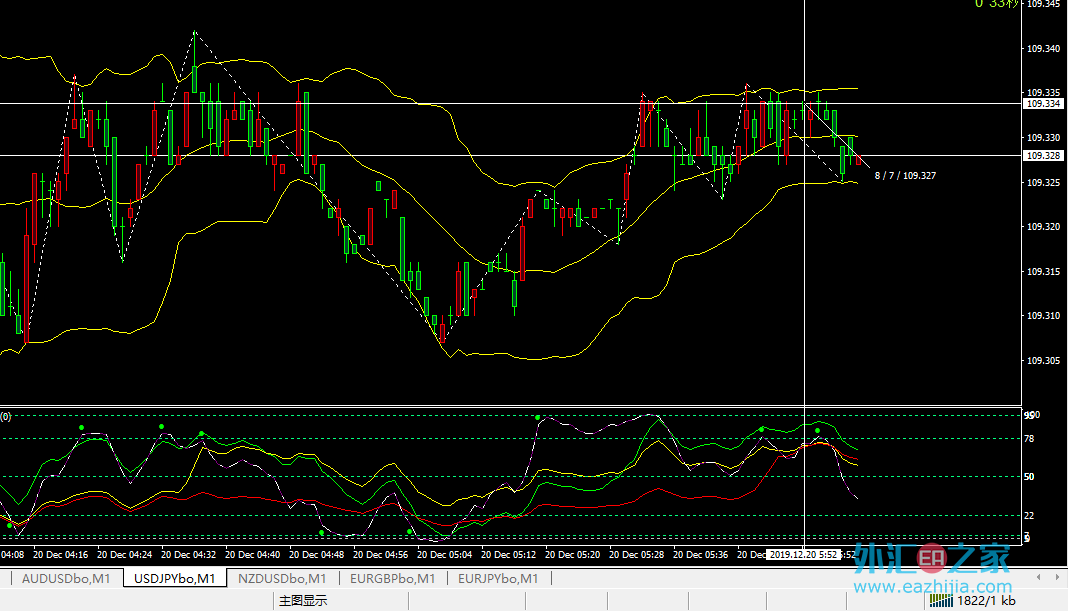Click the highlighted 109.334 price label
This screenshot has width=1068, height=611.
(1043, 104)
